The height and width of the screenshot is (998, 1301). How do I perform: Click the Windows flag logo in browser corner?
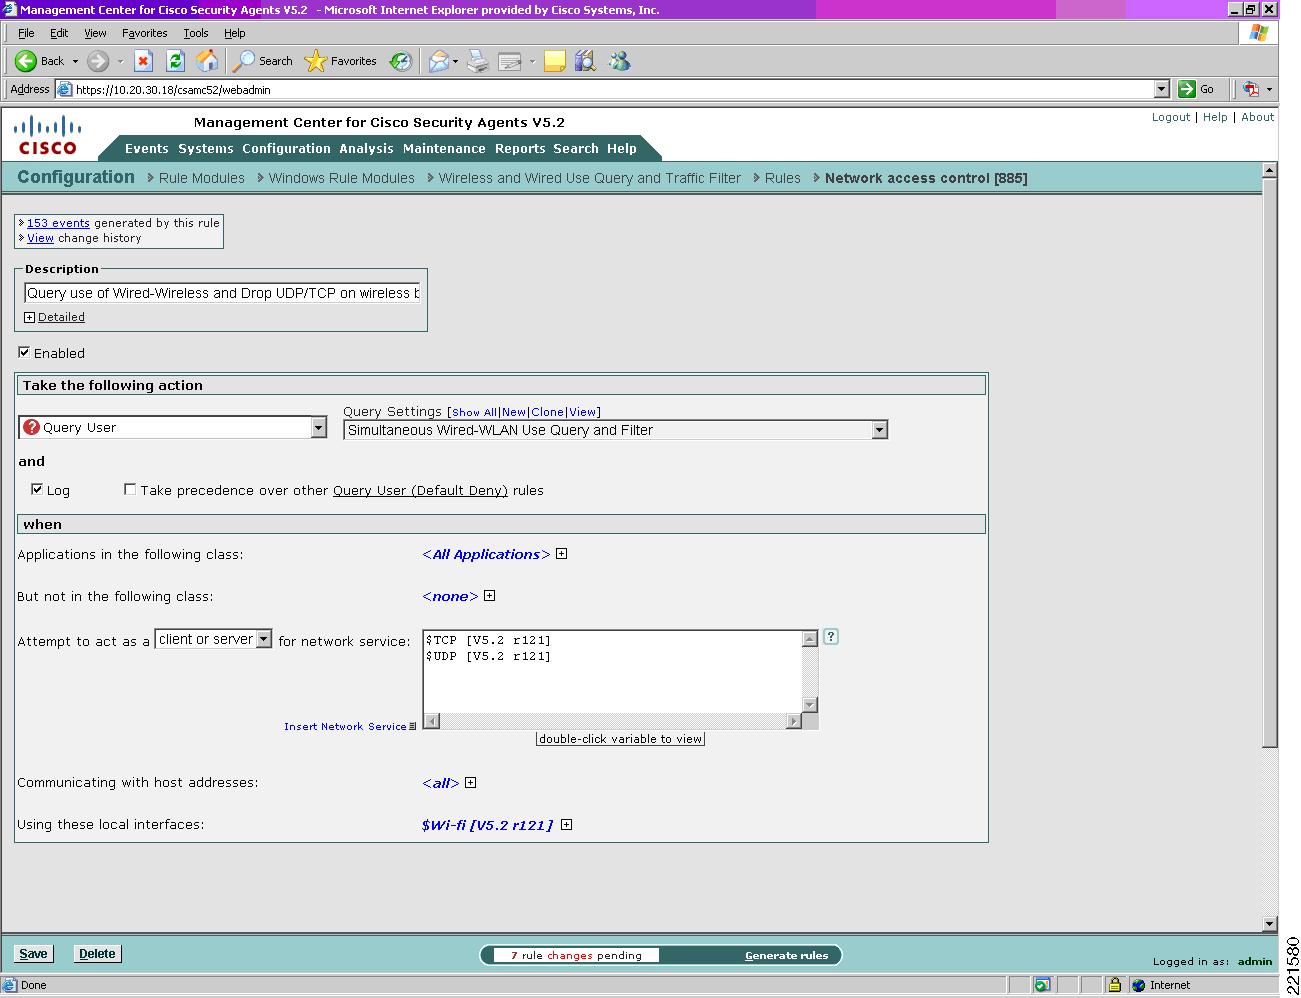pos(1258,33)
